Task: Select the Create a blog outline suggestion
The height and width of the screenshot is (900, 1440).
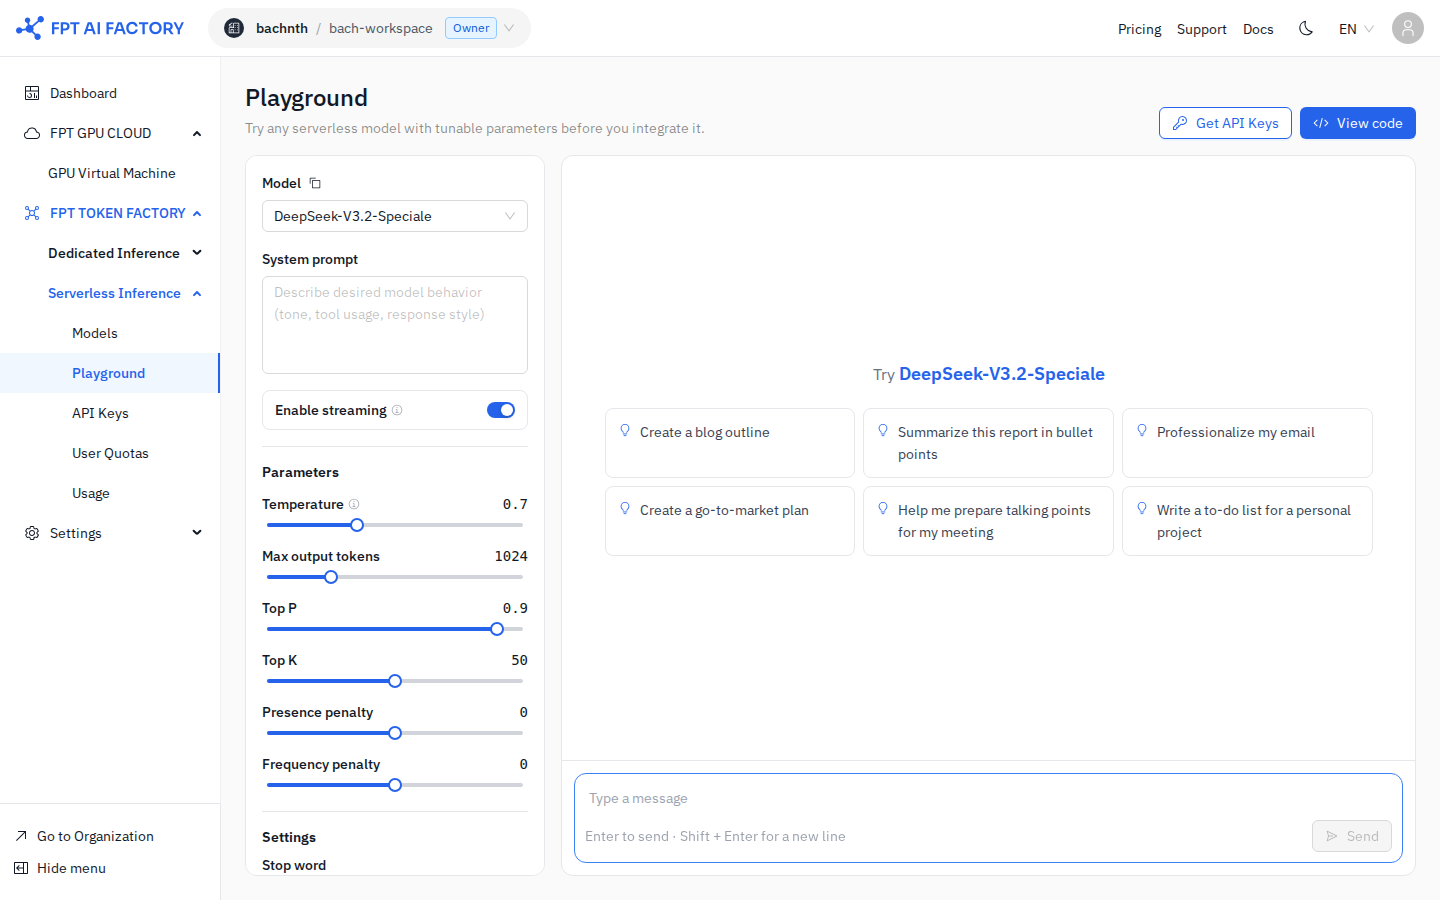Action: tap(730, 443)
